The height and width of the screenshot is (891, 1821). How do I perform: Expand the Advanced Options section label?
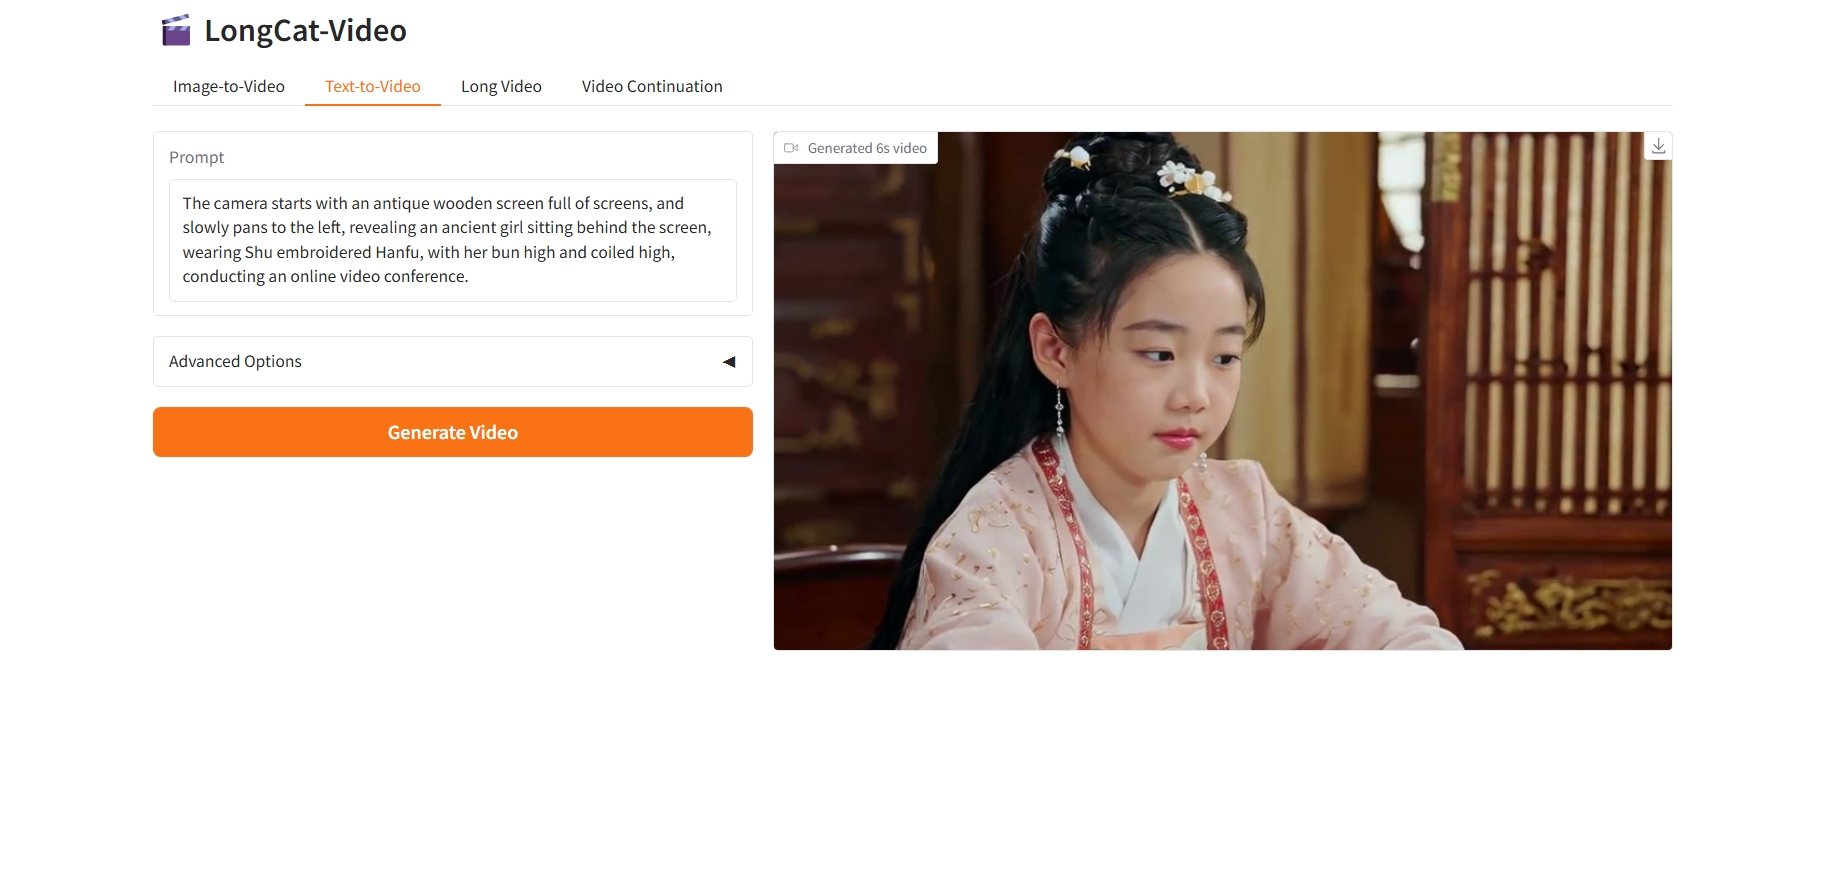tap(235, 361)
